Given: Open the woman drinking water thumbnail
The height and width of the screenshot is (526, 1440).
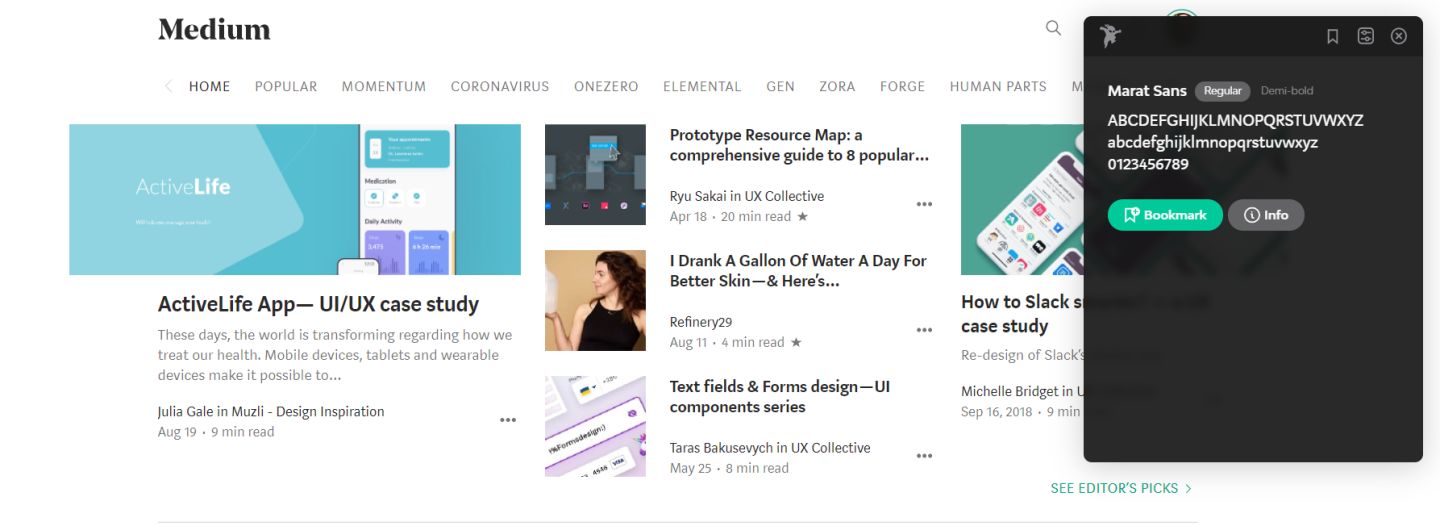Looking at the screenshot, I should pos(595,300).
